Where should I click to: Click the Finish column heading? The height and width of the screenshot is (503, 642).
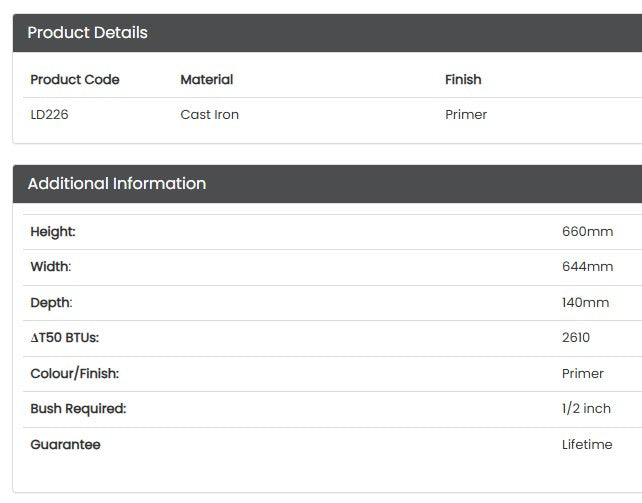(x=463, y=80)
